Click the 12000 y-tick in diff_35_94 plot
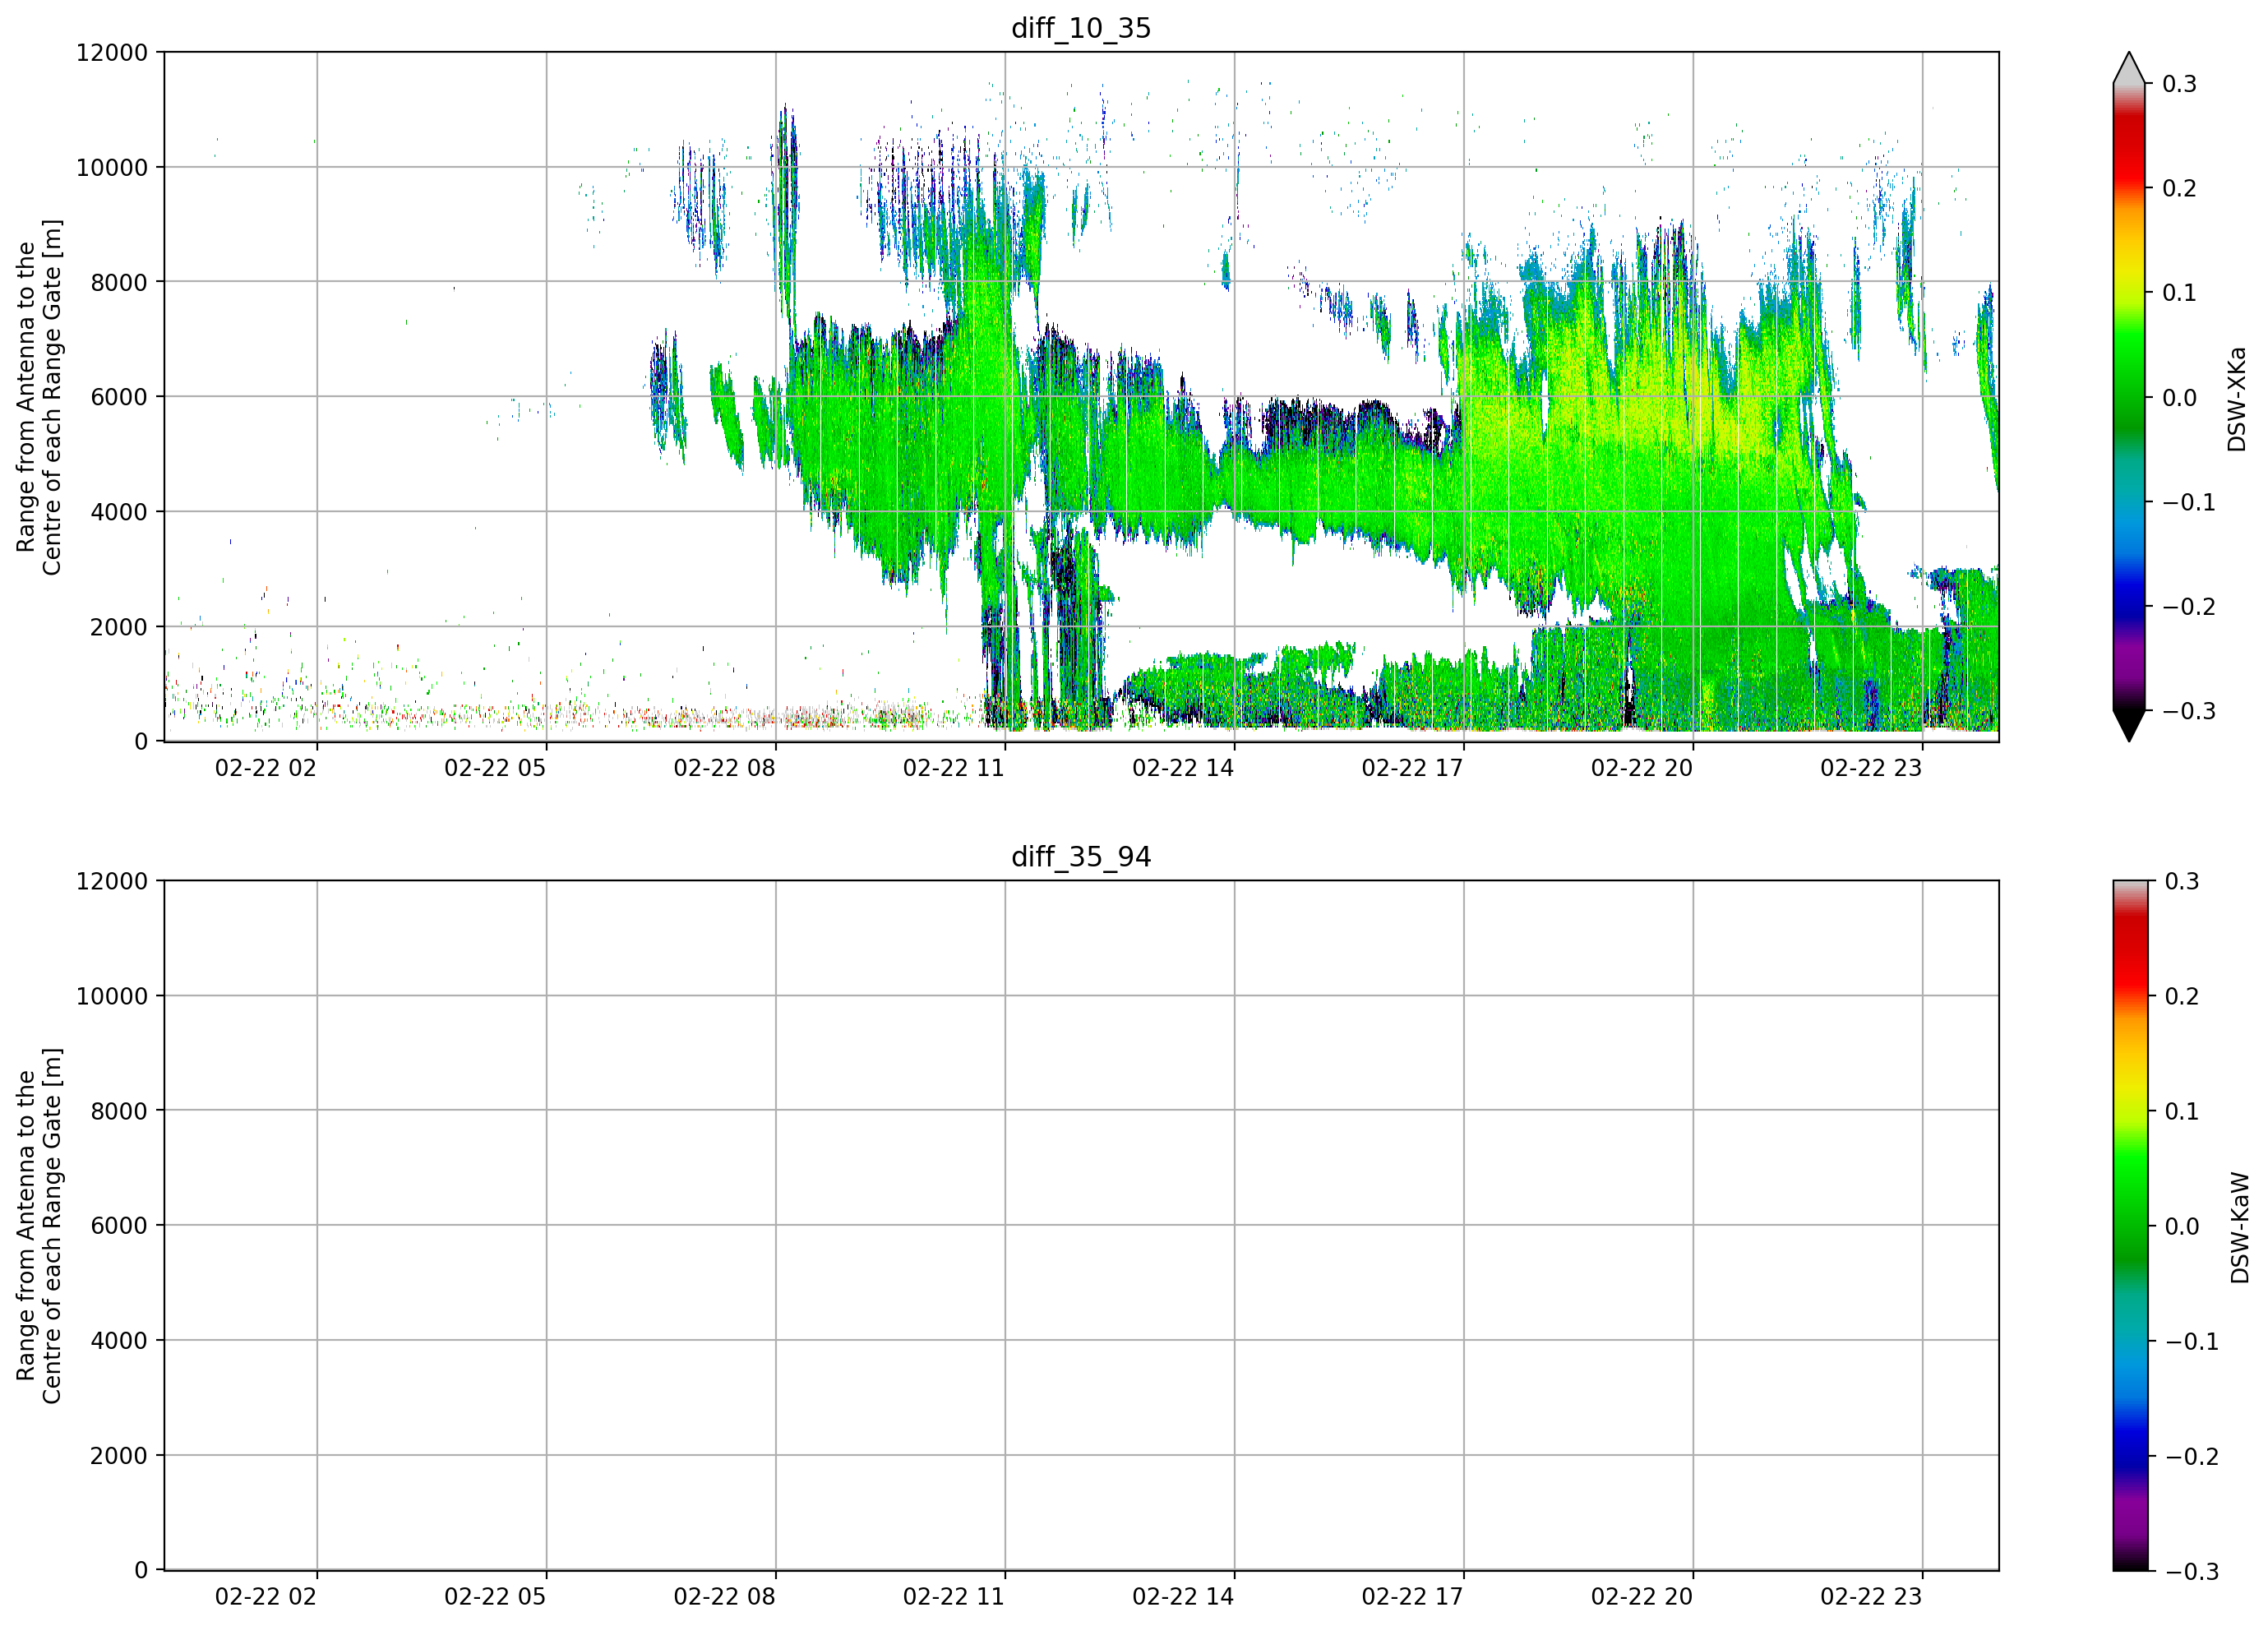This screenshot has height=1626, width=2268. 112,881
